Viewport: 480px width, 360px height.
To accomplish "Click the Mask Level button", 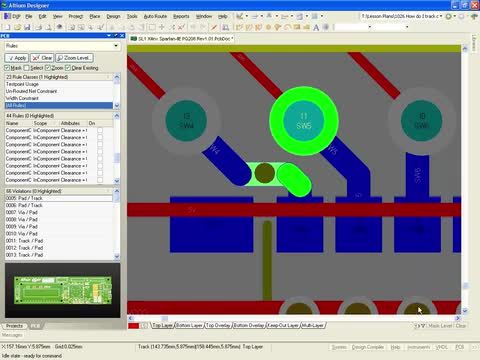I will (440, 326).
